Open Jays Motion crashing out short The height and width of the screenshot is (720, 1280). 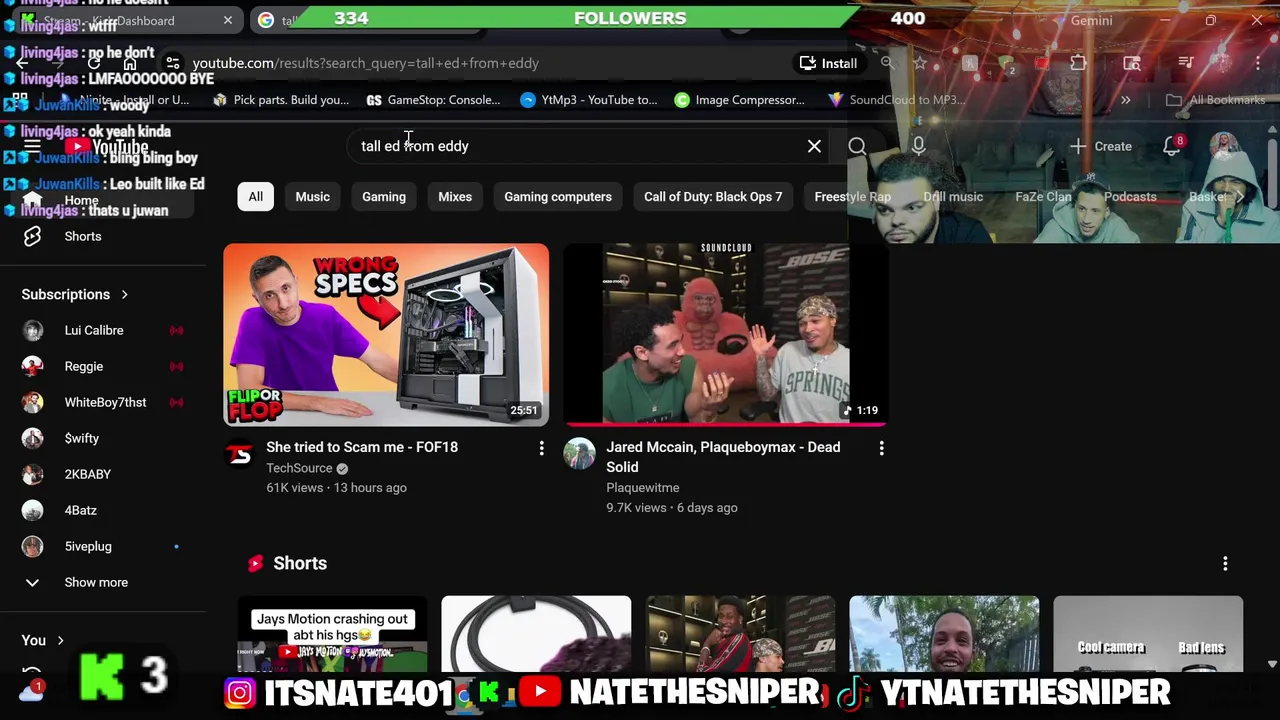[x=332, y=635]
